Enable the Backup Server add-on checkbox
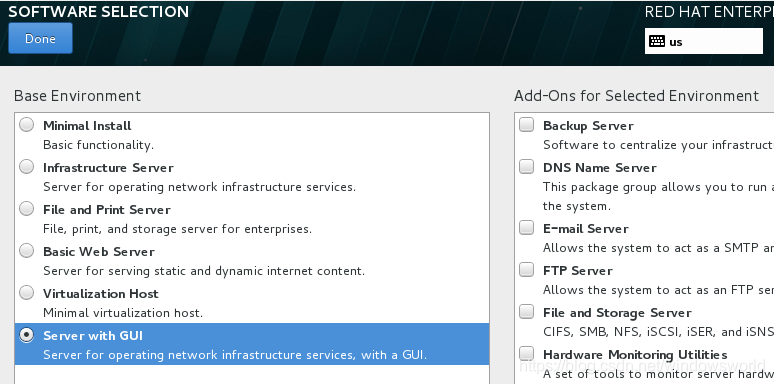 pyautogui.click(x=527, y=125)
